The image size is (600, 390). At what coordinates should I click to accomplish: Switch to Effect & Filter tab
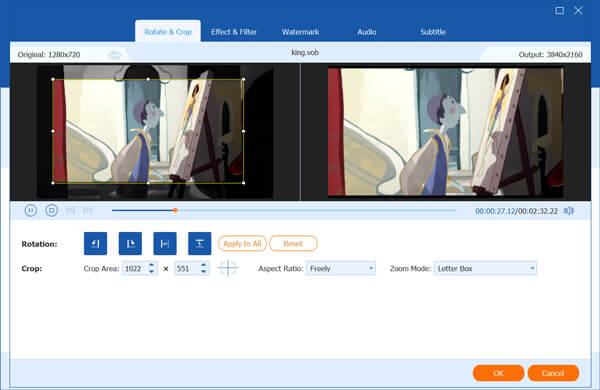[234, 32]
